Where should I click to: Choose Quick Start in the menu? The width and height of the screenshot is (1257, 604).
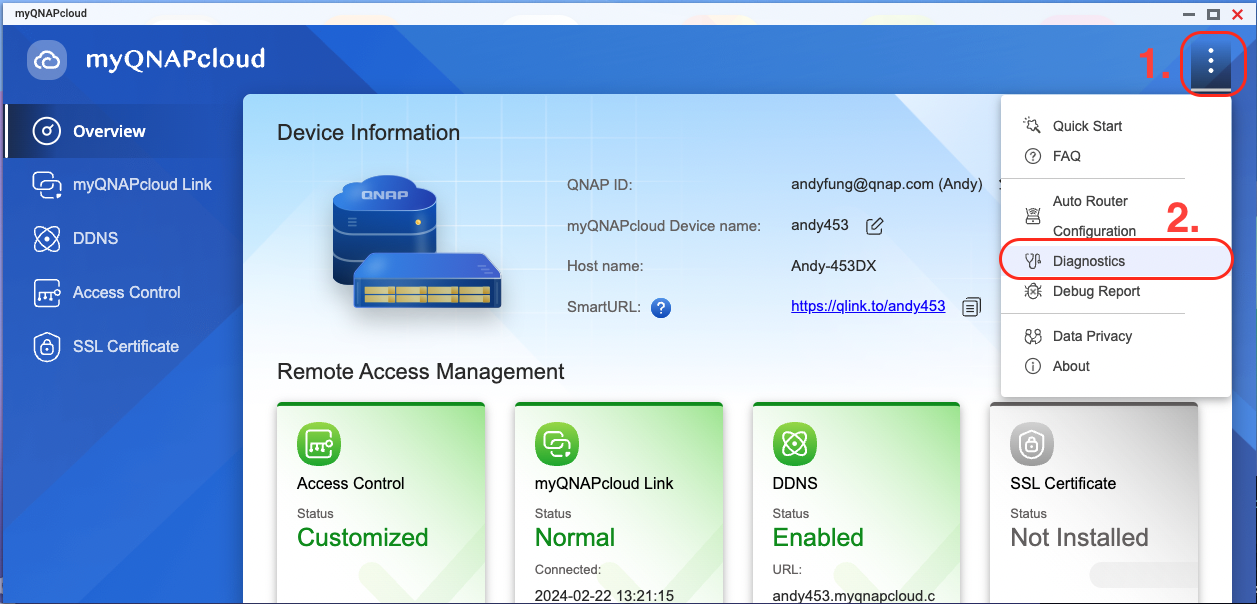1086,126
